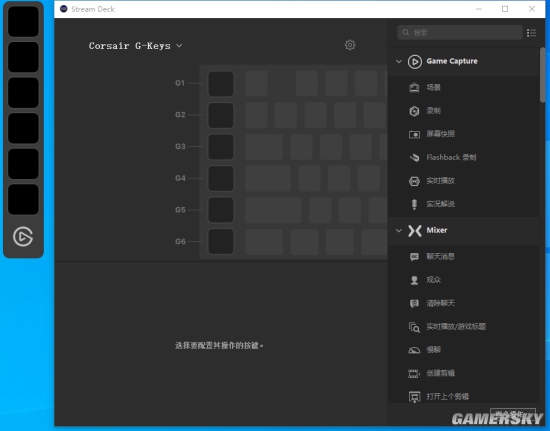Select the G6 key slot

click(221, 241)
